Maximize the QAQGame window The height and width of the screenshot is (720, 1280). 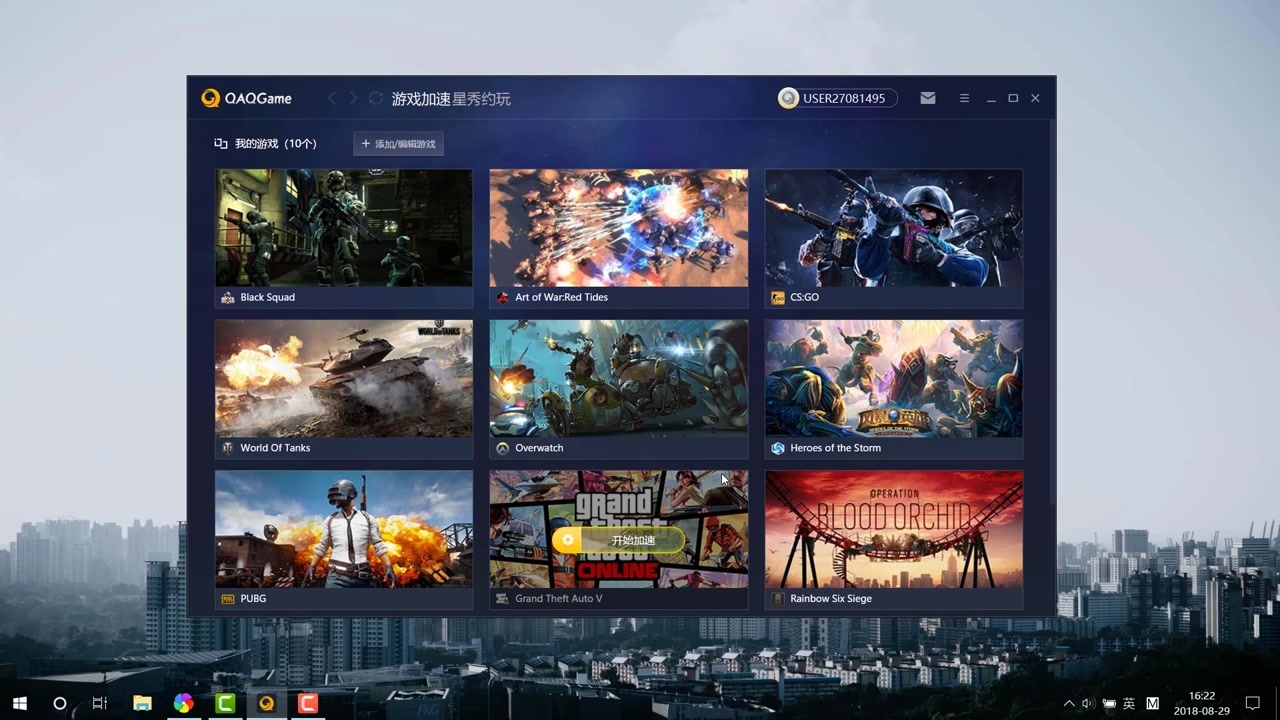(1013, 98)
